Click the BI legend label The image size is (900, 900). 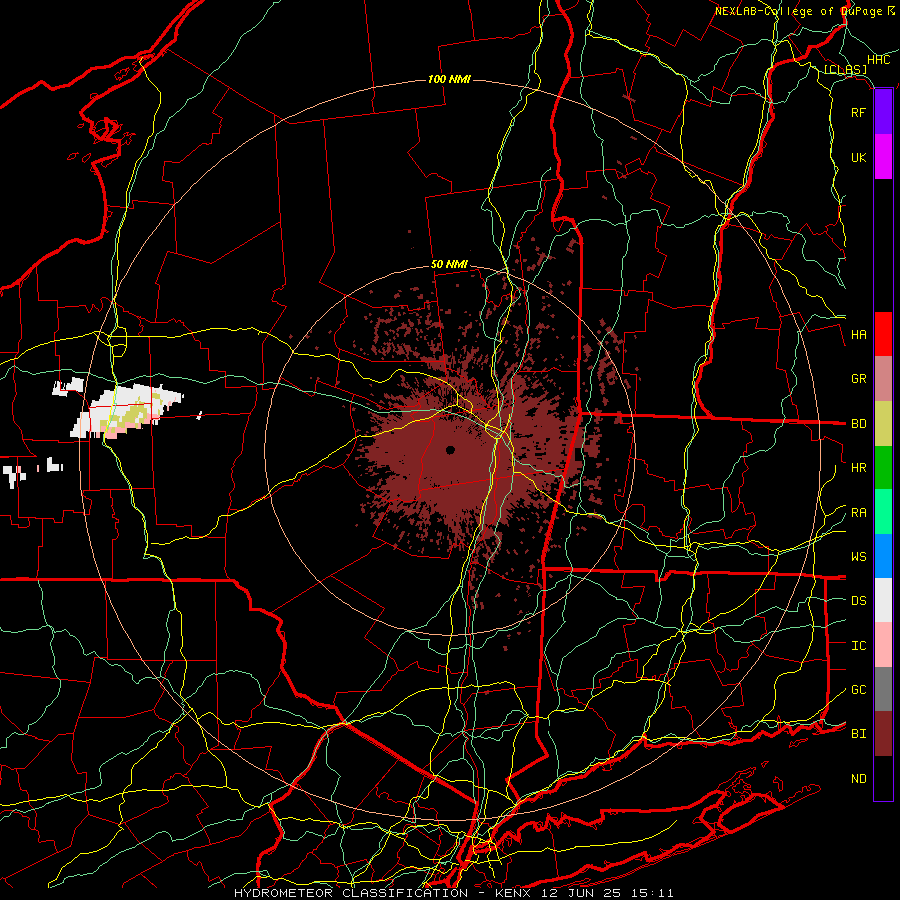pyautogui.click(x=858, y=734)
